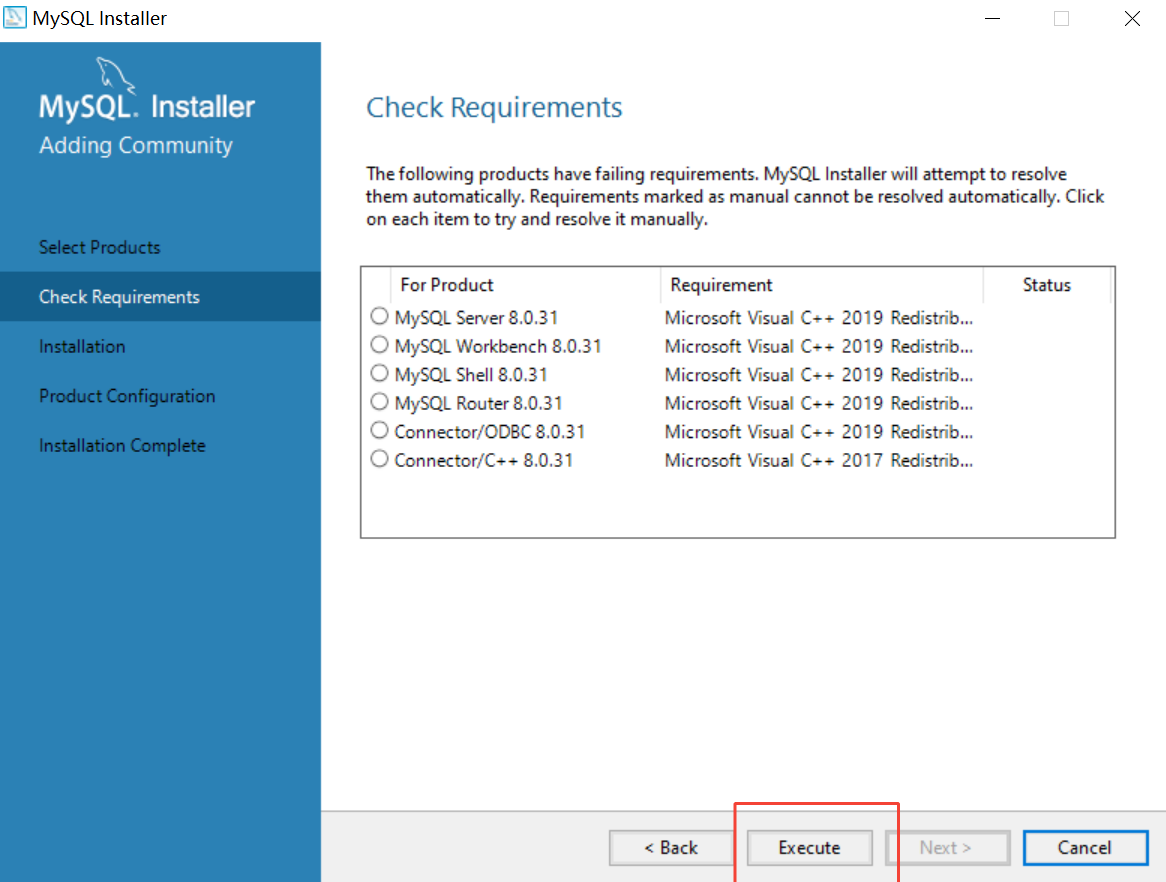Go to Select Products step in sidebar
1166x882 pixels.
tap(100, 247)
